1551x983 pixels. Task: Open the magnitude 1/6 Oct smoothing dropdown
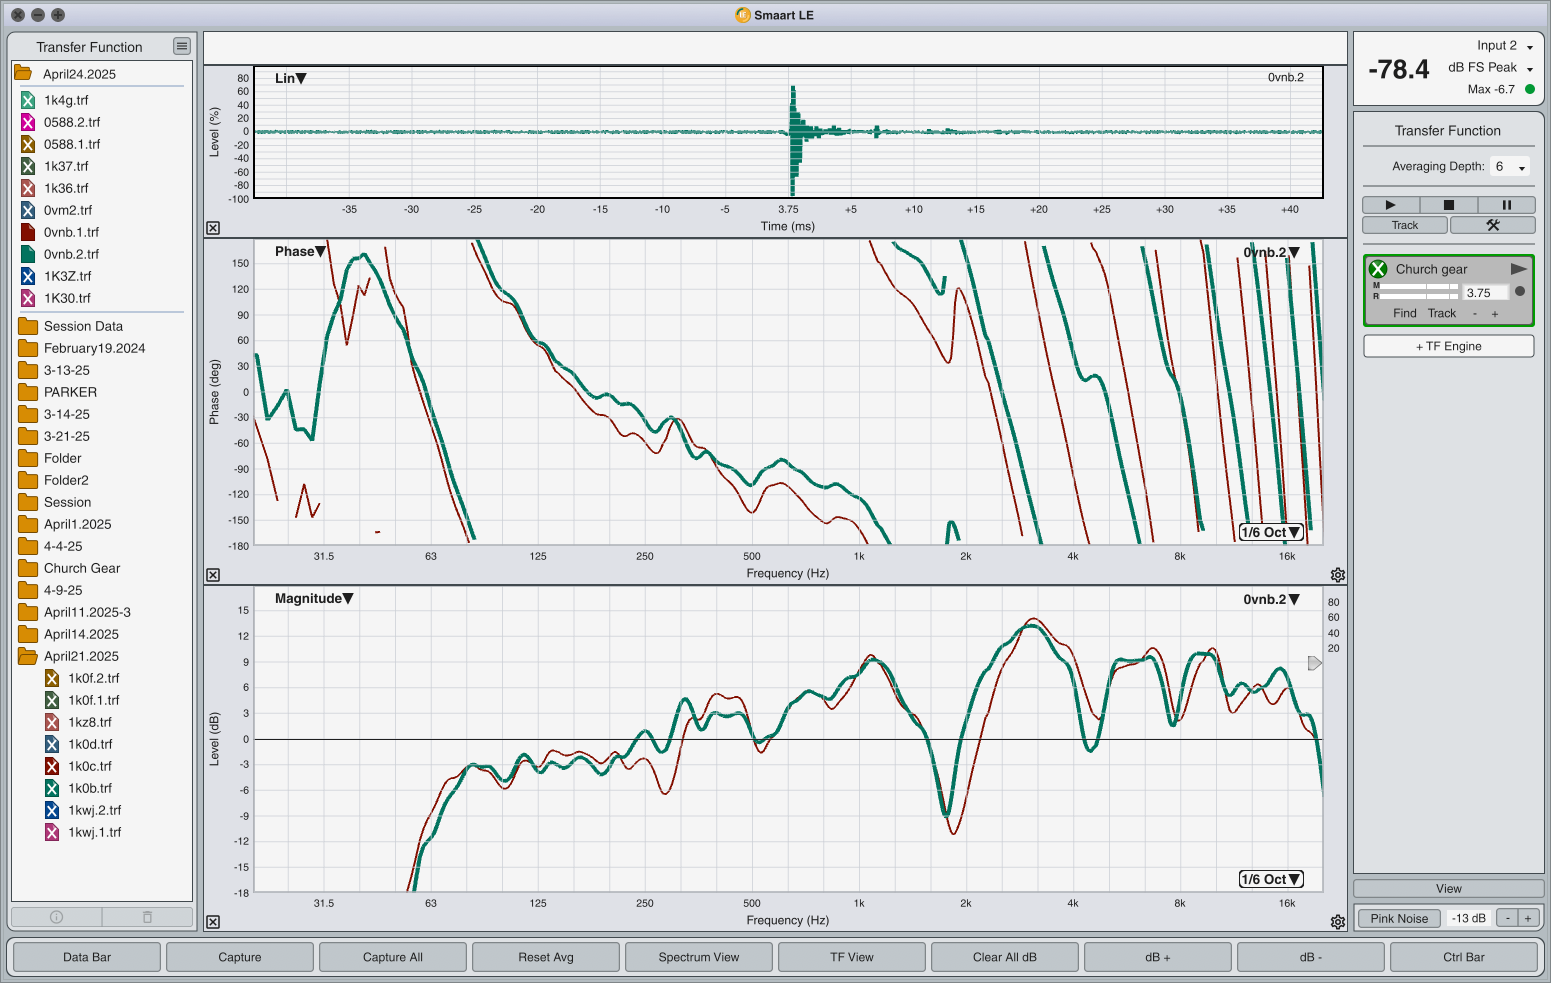point(1271,879)
